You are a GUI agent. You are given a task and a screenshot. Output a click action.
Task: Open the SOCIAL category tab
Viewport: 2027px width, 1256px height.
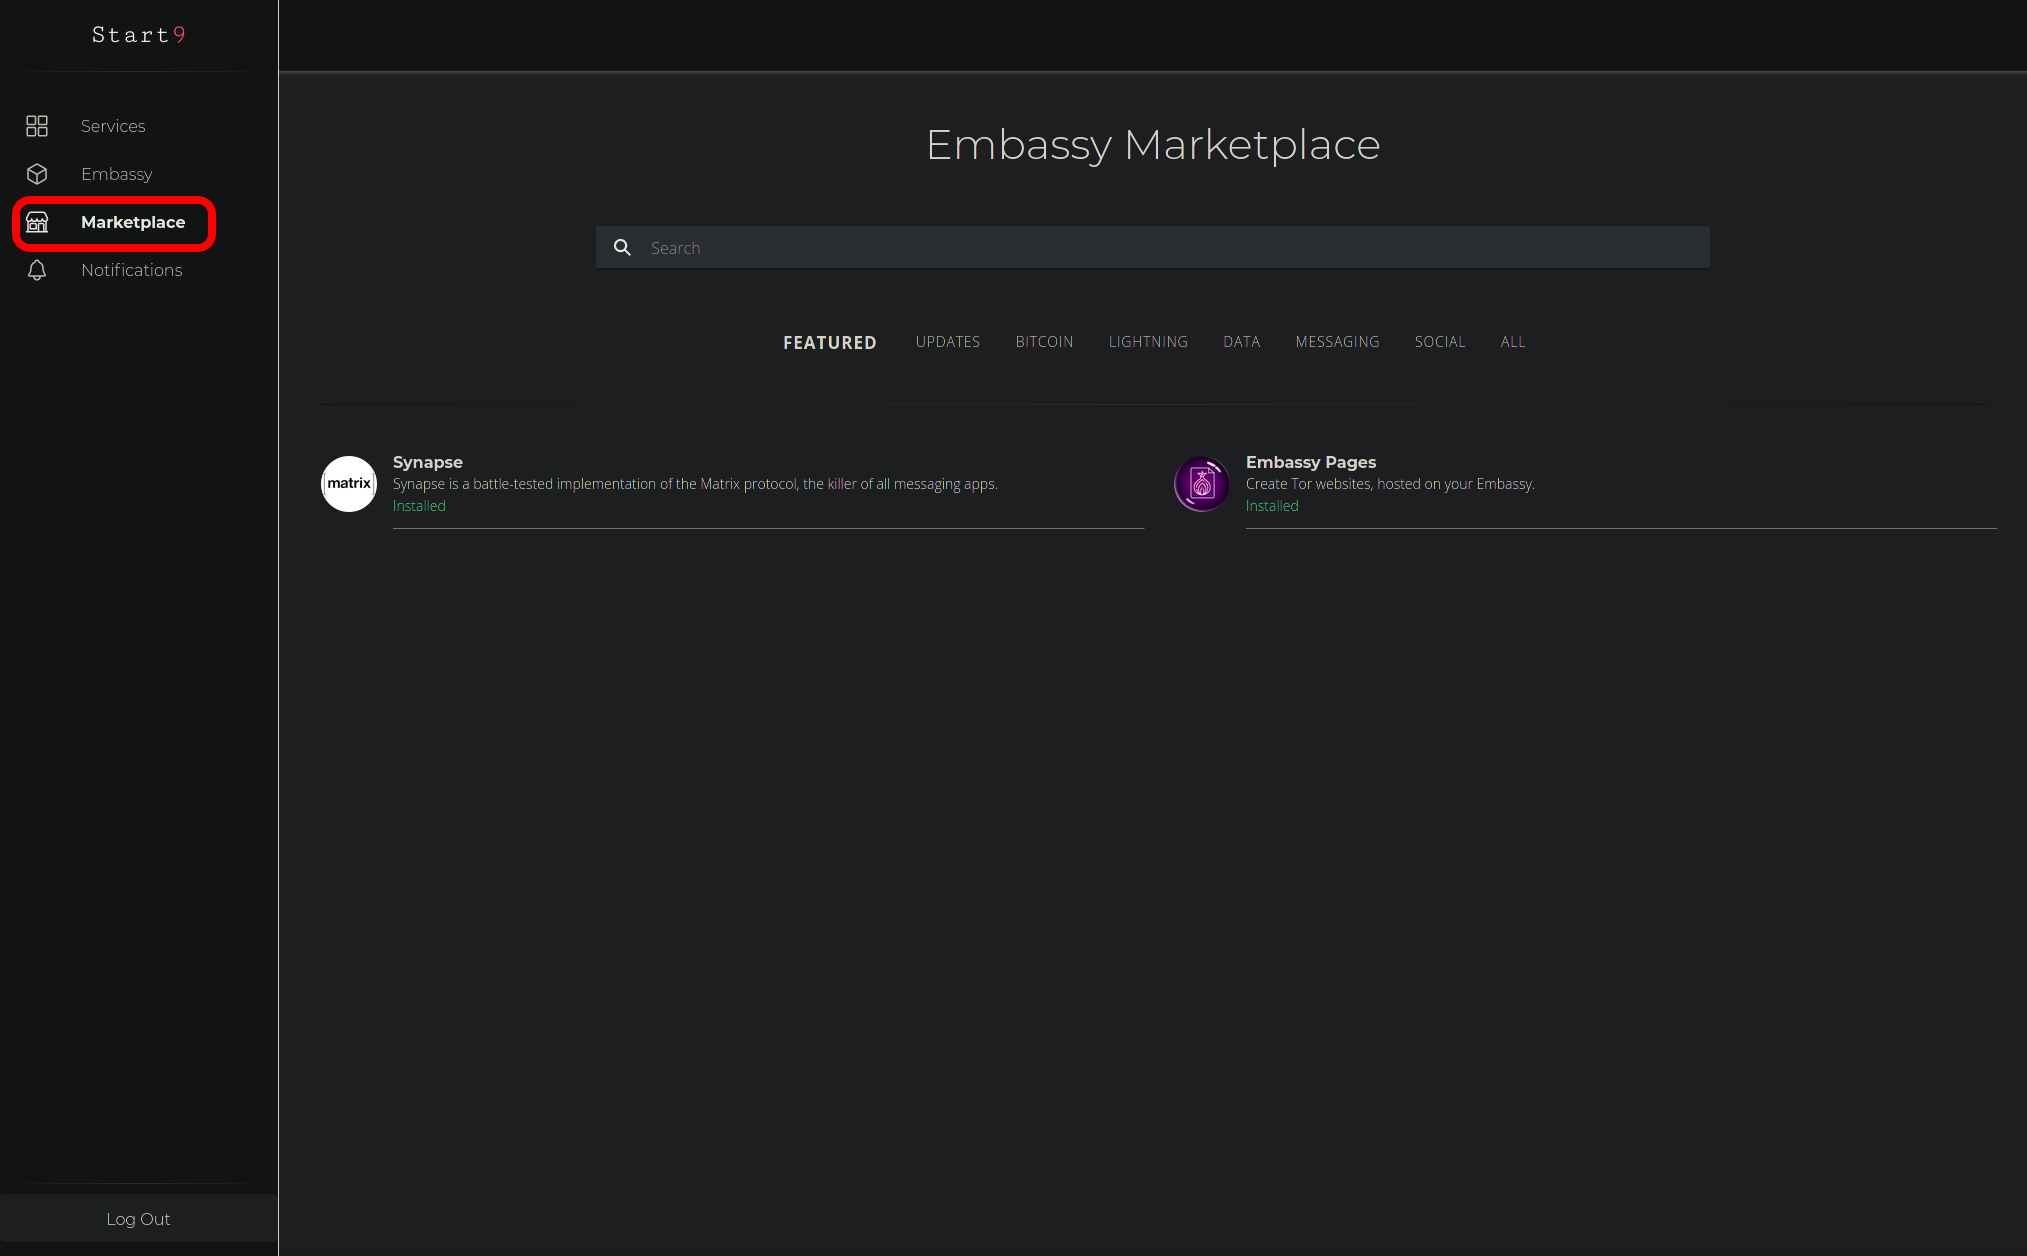coord(1439,342)
